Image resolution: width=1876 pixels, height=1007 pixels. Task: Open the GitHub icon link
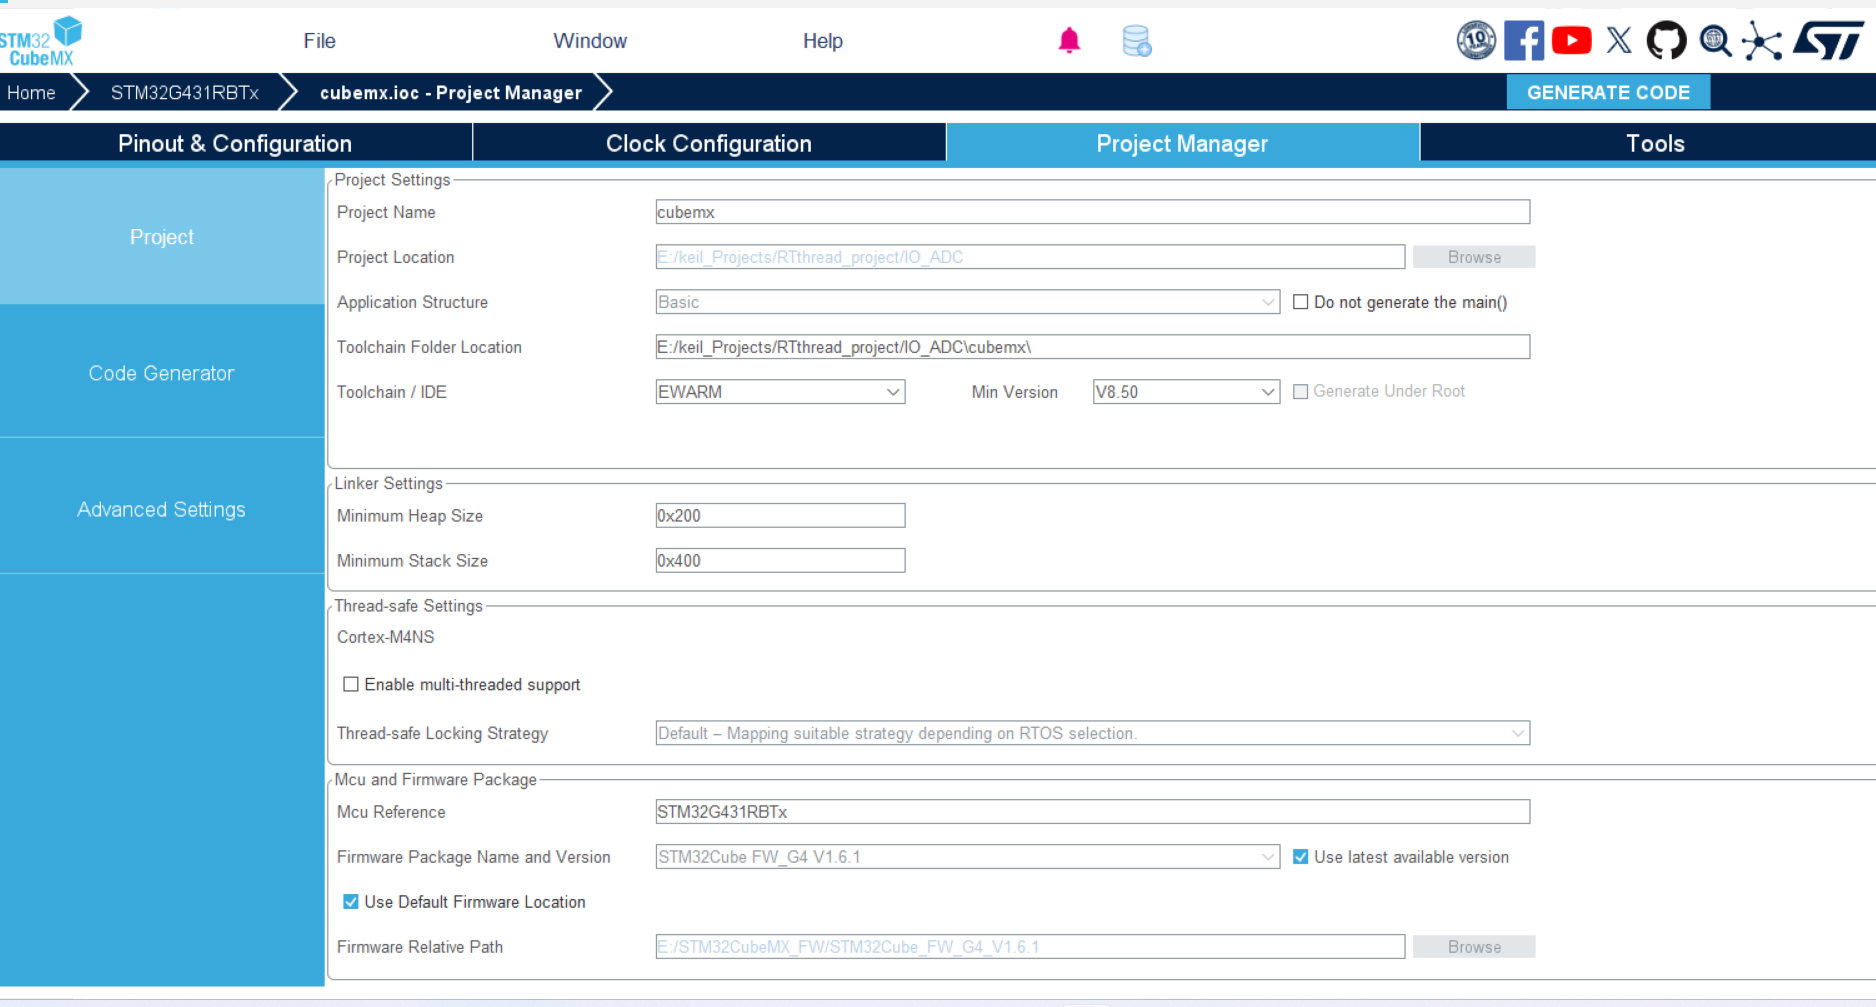pyautogui.click(x=1666, y=41)
